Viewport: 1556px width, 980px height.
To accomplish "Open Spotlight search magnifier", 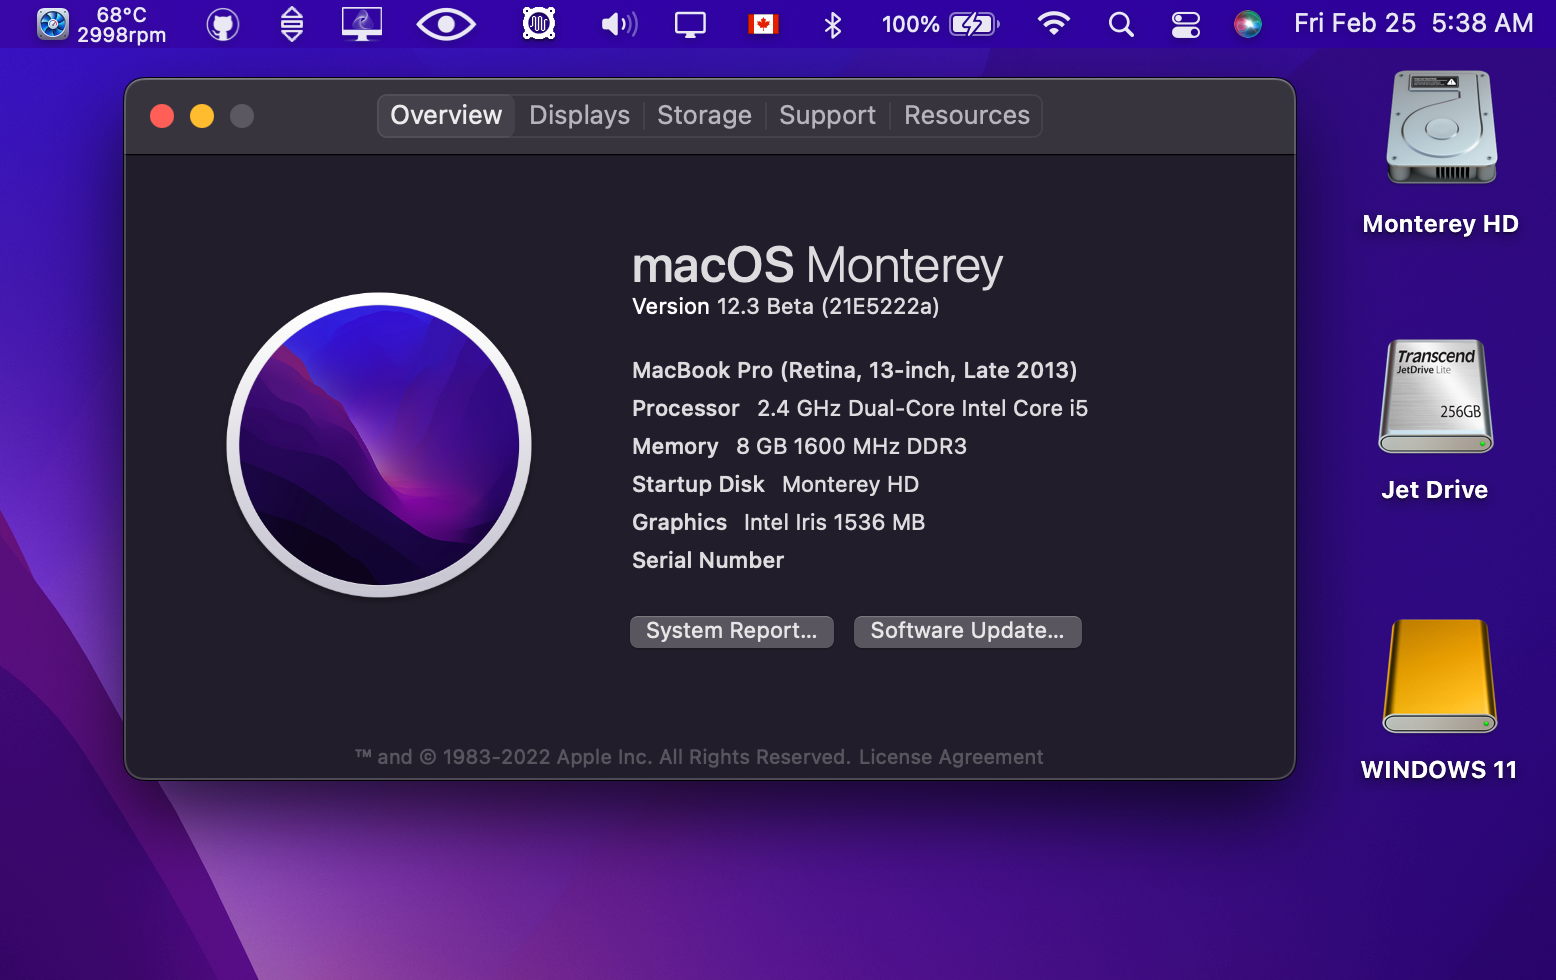I will 1122,24.
